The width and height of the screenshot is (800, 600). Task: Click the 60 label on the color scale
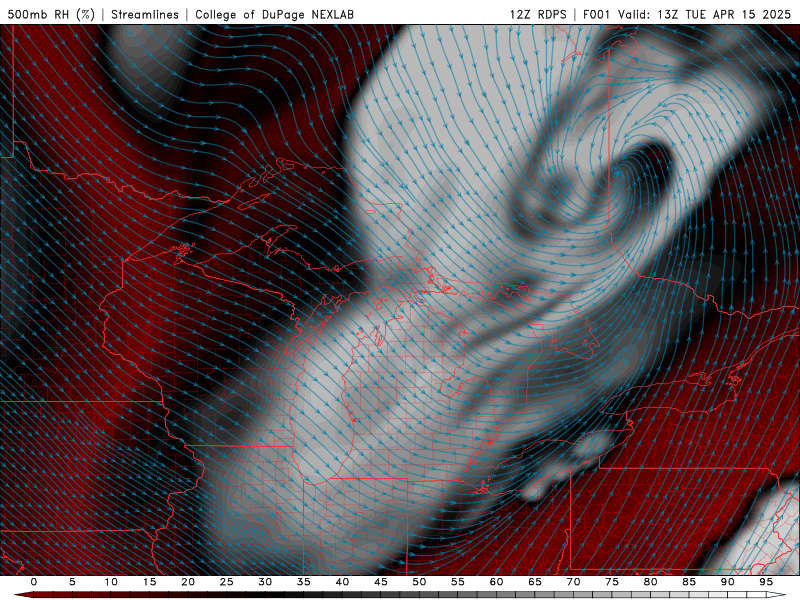496,582
